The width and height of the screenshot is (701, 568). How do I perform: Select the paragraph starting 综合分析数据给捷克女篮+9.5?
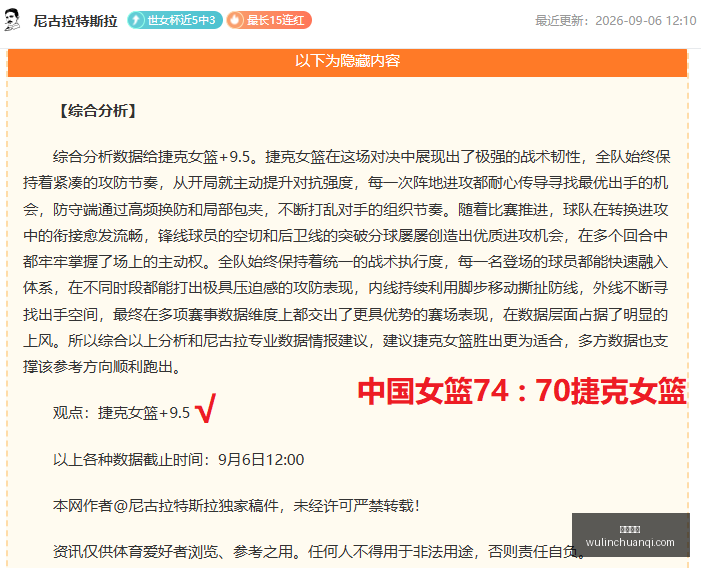346,262
